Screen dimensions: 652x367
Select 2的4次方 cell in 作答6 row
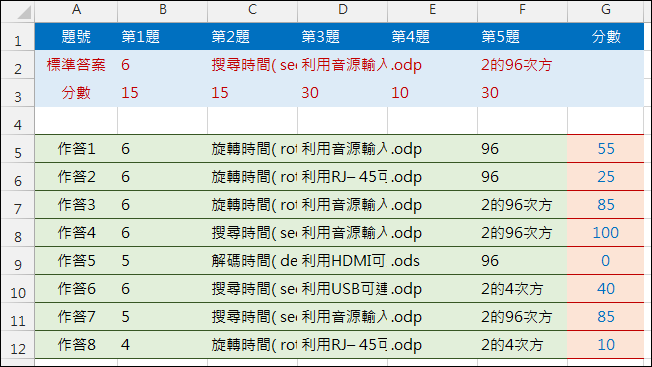(x=522, y=288)
